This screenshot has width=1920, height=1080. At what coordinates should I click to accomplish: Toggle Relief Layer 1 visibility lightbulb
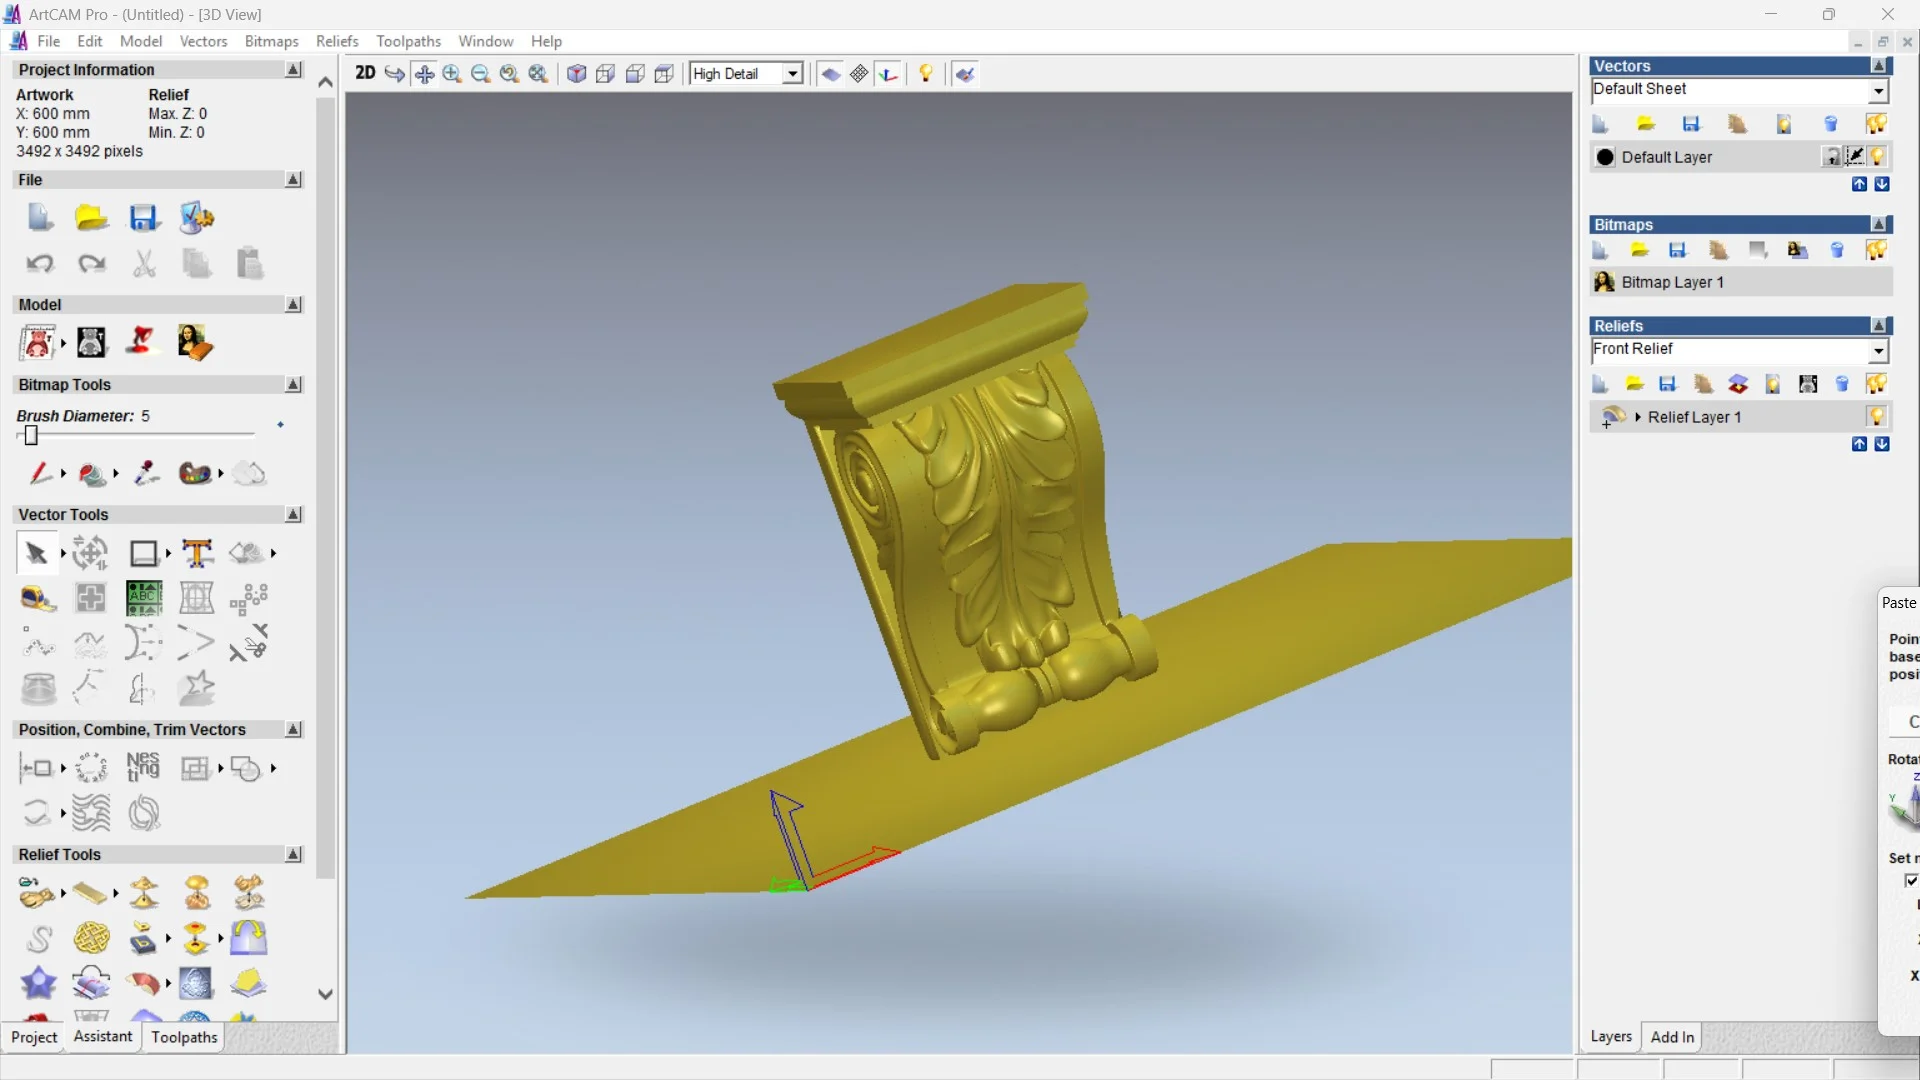click(x=1877, y=417)
